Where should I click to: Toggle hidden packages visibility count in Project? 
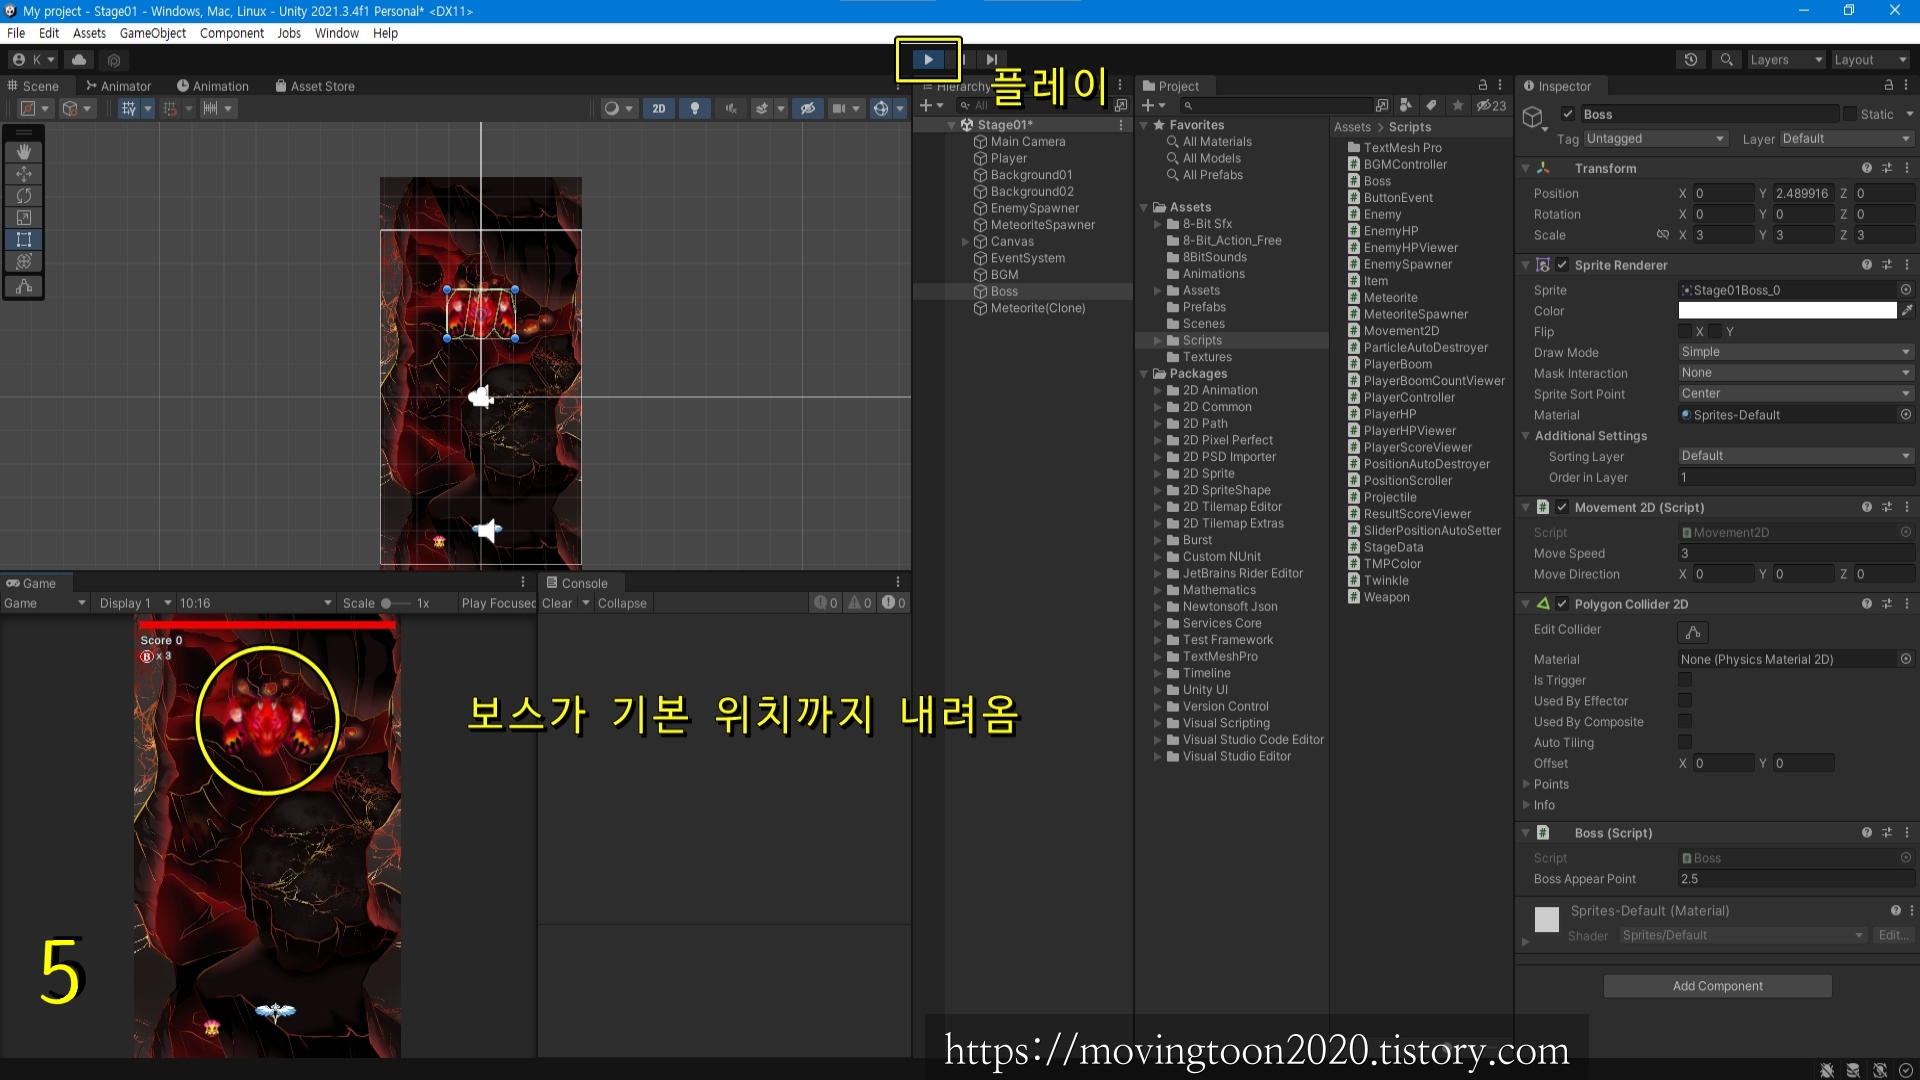pyautogui.click(x=1492, y=105)
